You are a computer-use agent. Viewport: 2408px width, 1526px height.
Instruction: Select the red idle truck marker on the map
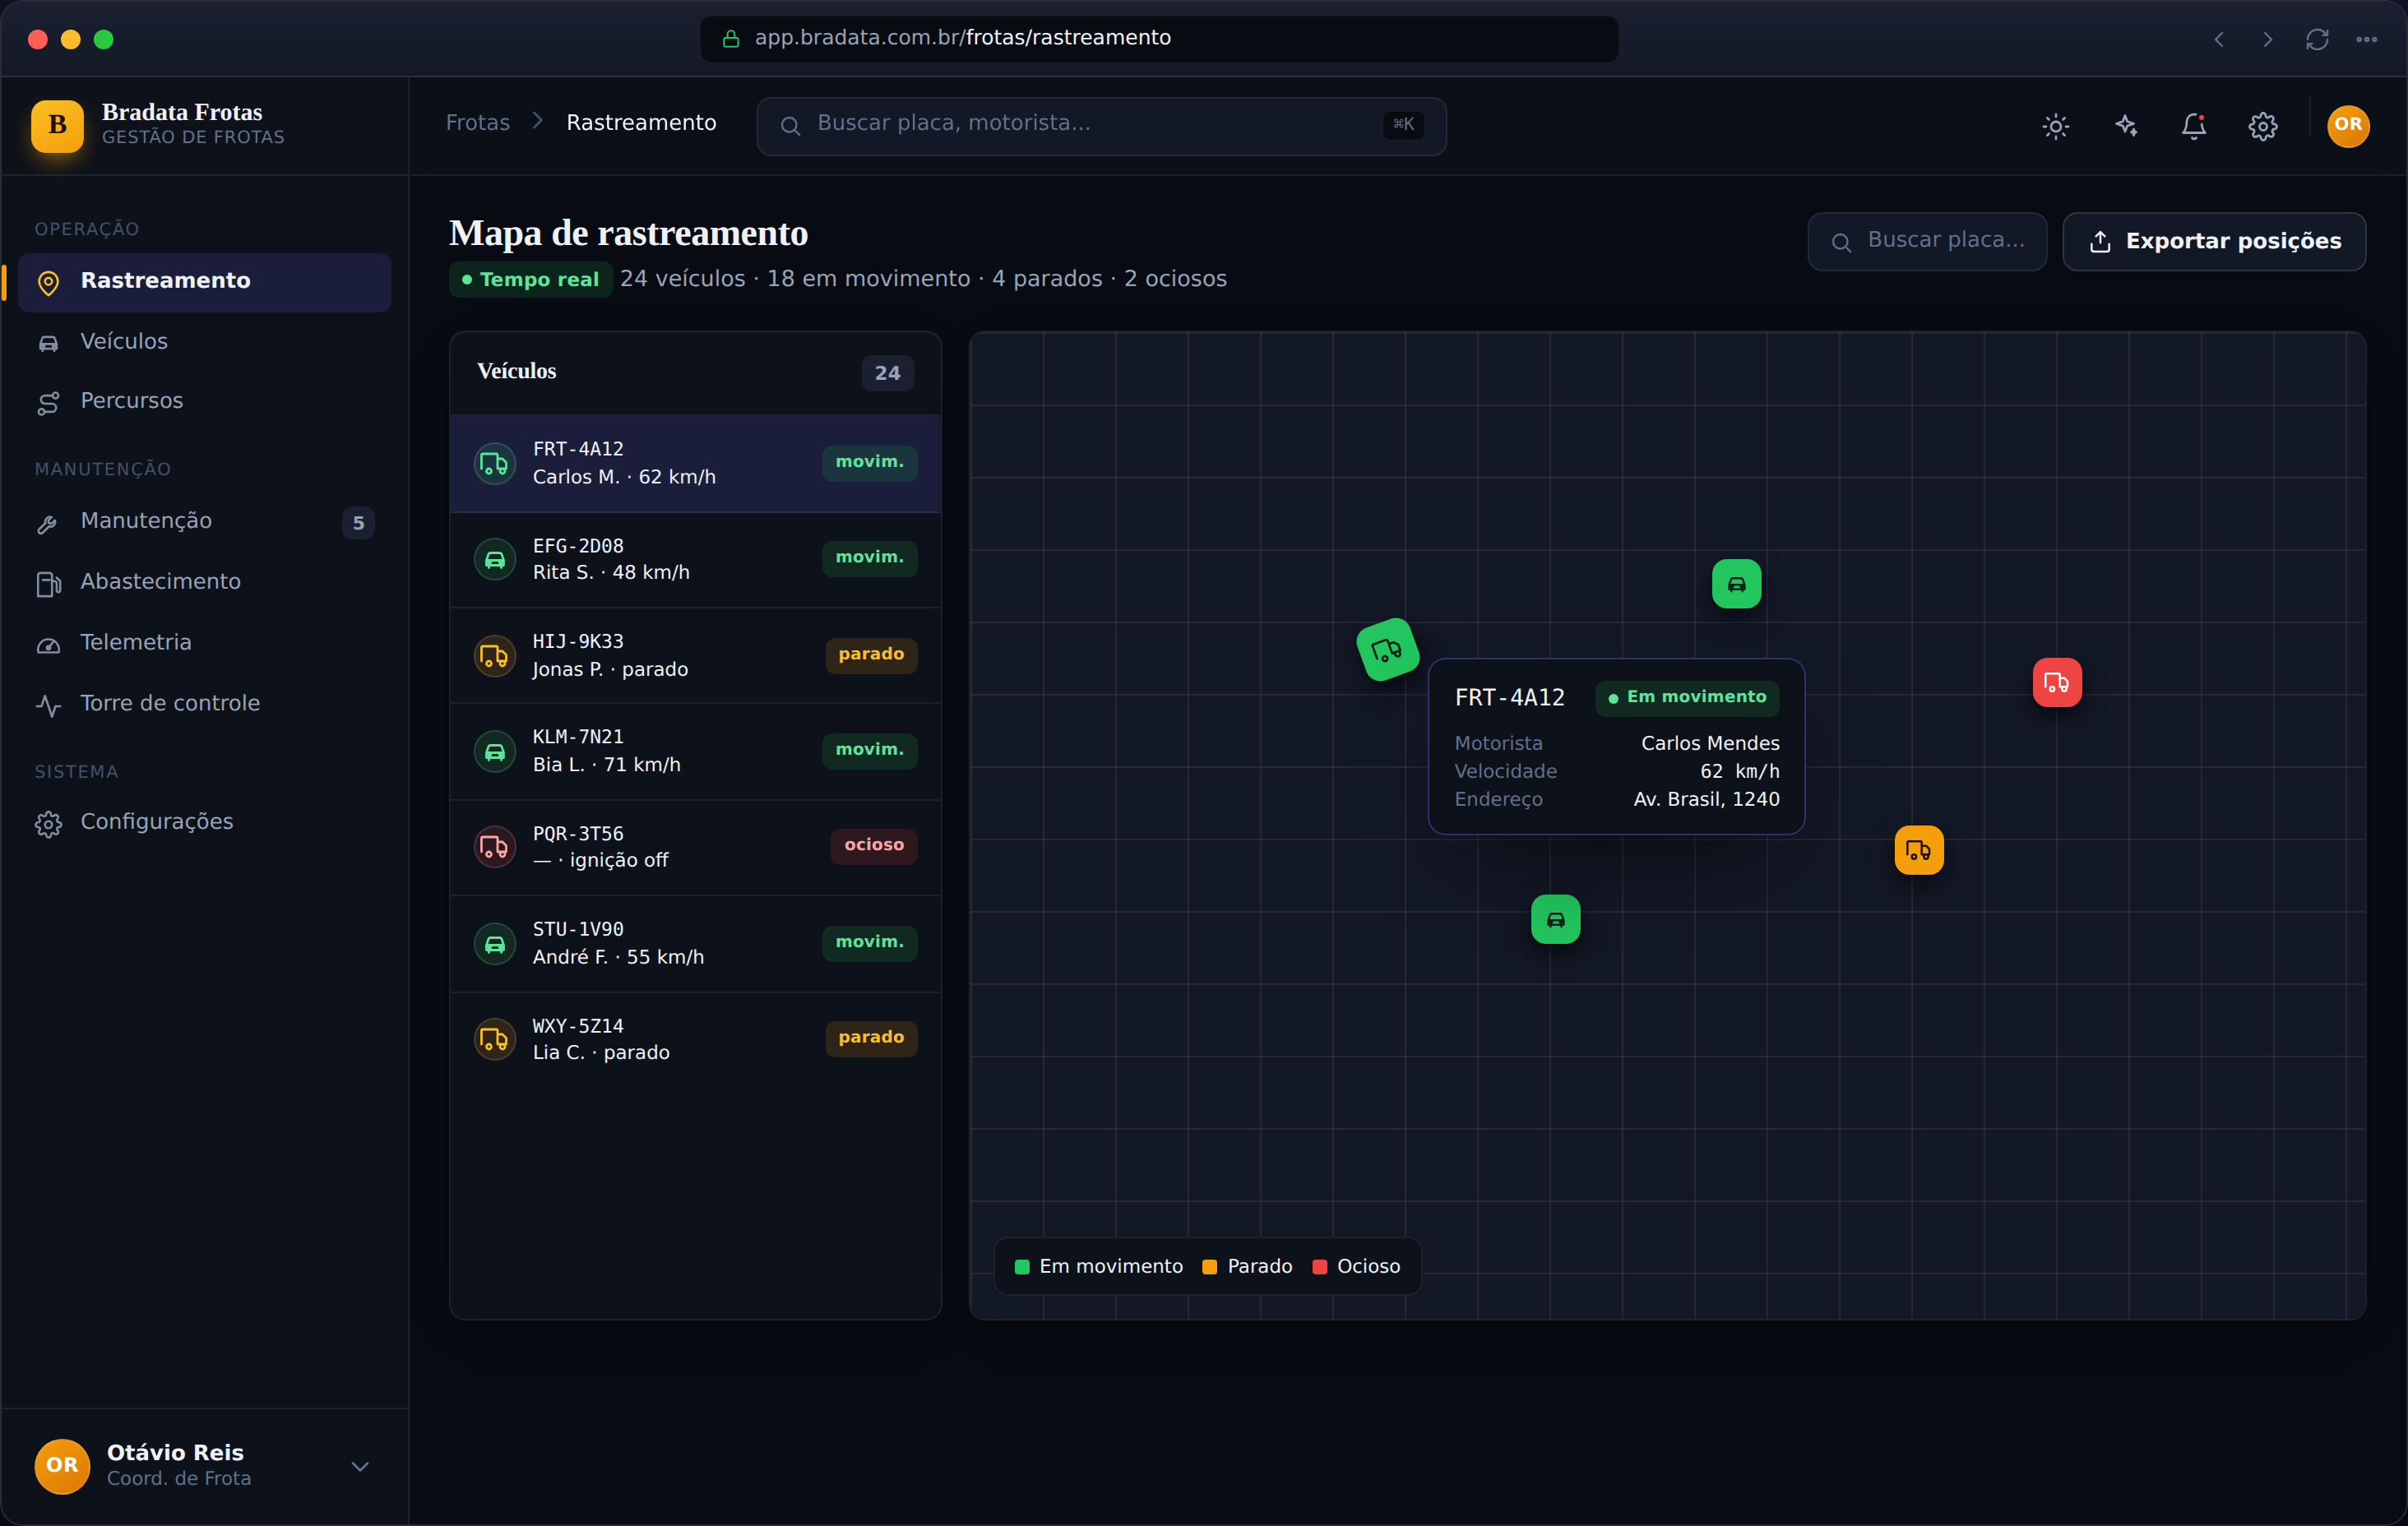(x=2056, y=683)
